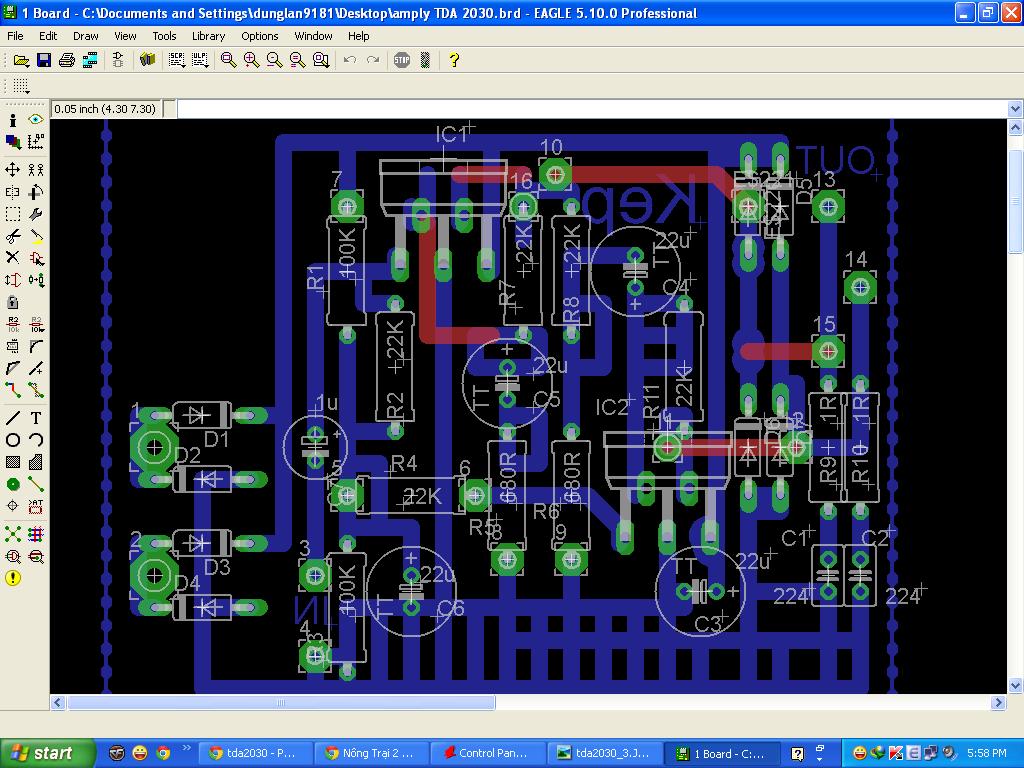Select the Via tool (green circle)
Screen dimensions: 1024x768
coord(13,485)
